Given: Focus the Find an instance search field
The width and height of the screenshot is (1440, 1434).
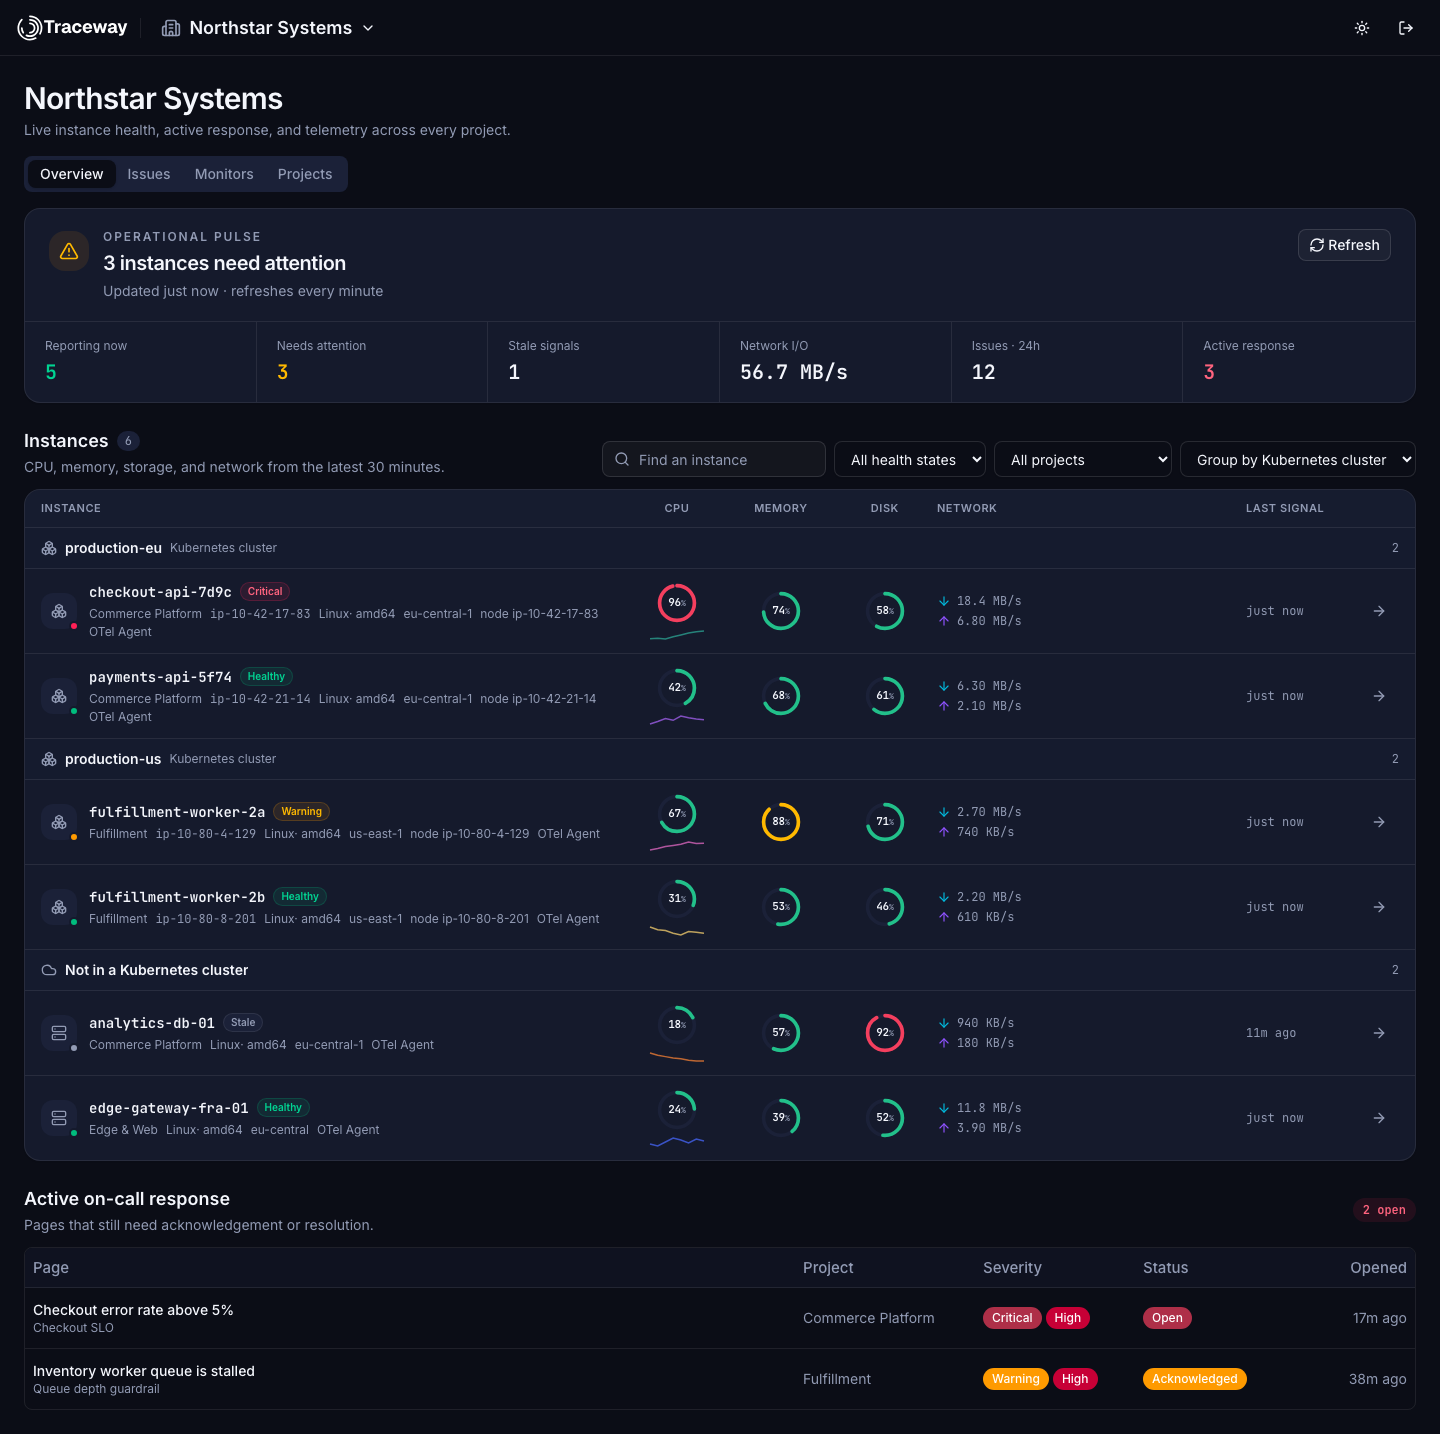Looking at the screenshot, I should pyautogui.click(x=714, y=460).
